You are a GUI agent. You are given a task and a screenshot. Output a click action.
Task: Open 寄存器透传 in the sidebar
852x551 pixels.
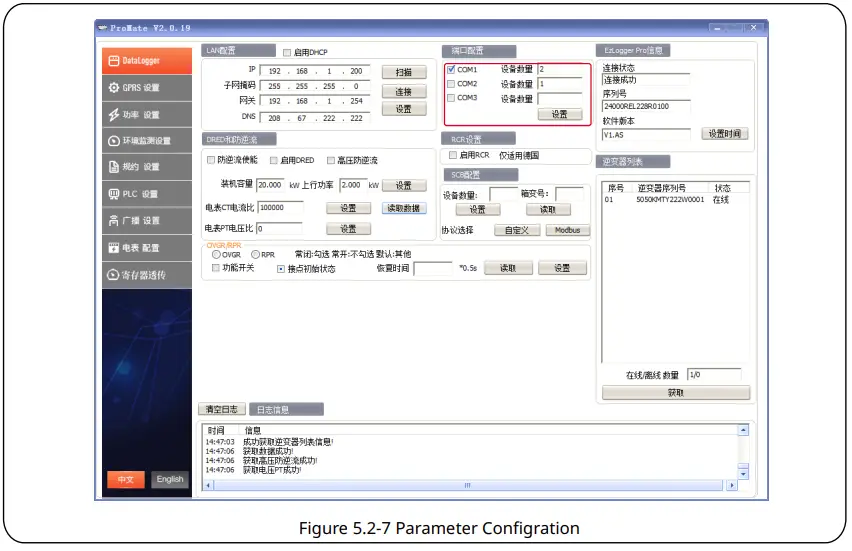(x=147, y=275)
